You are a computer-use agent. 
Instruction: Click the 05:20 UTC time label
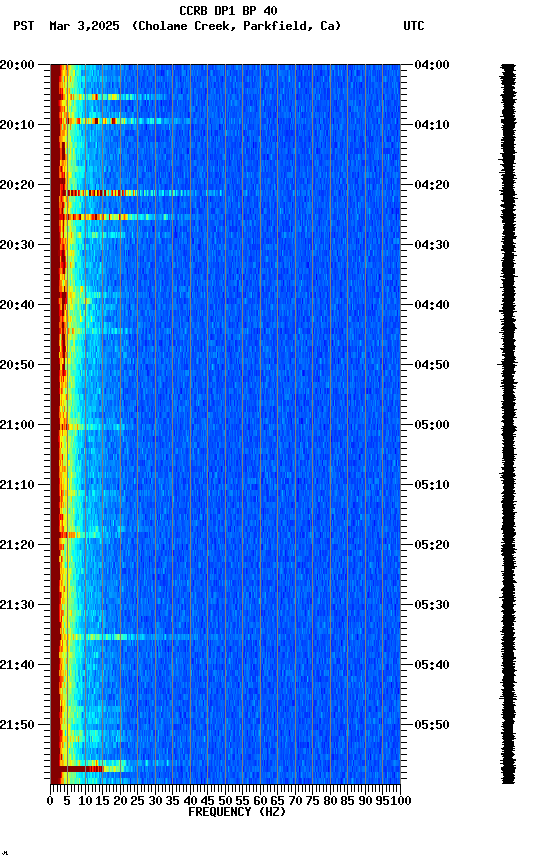click(432, 545)
